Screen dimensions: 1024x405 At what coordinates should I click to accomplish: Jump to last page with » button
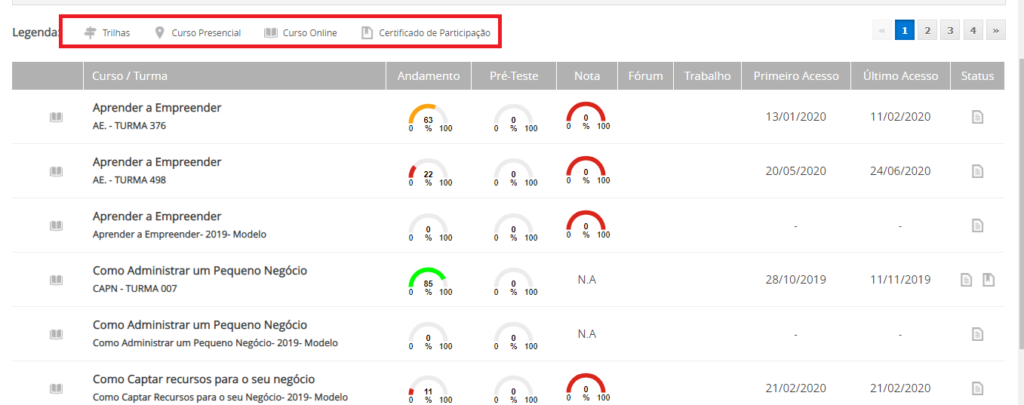point(995,31)
